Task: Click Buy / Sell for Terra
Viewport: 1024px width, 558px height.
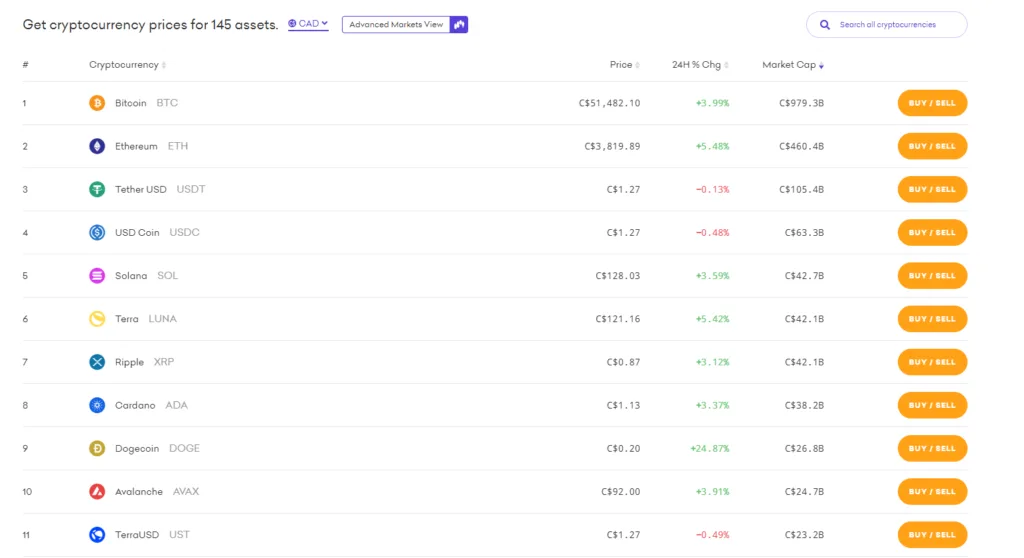Action: tap(932, 319)
